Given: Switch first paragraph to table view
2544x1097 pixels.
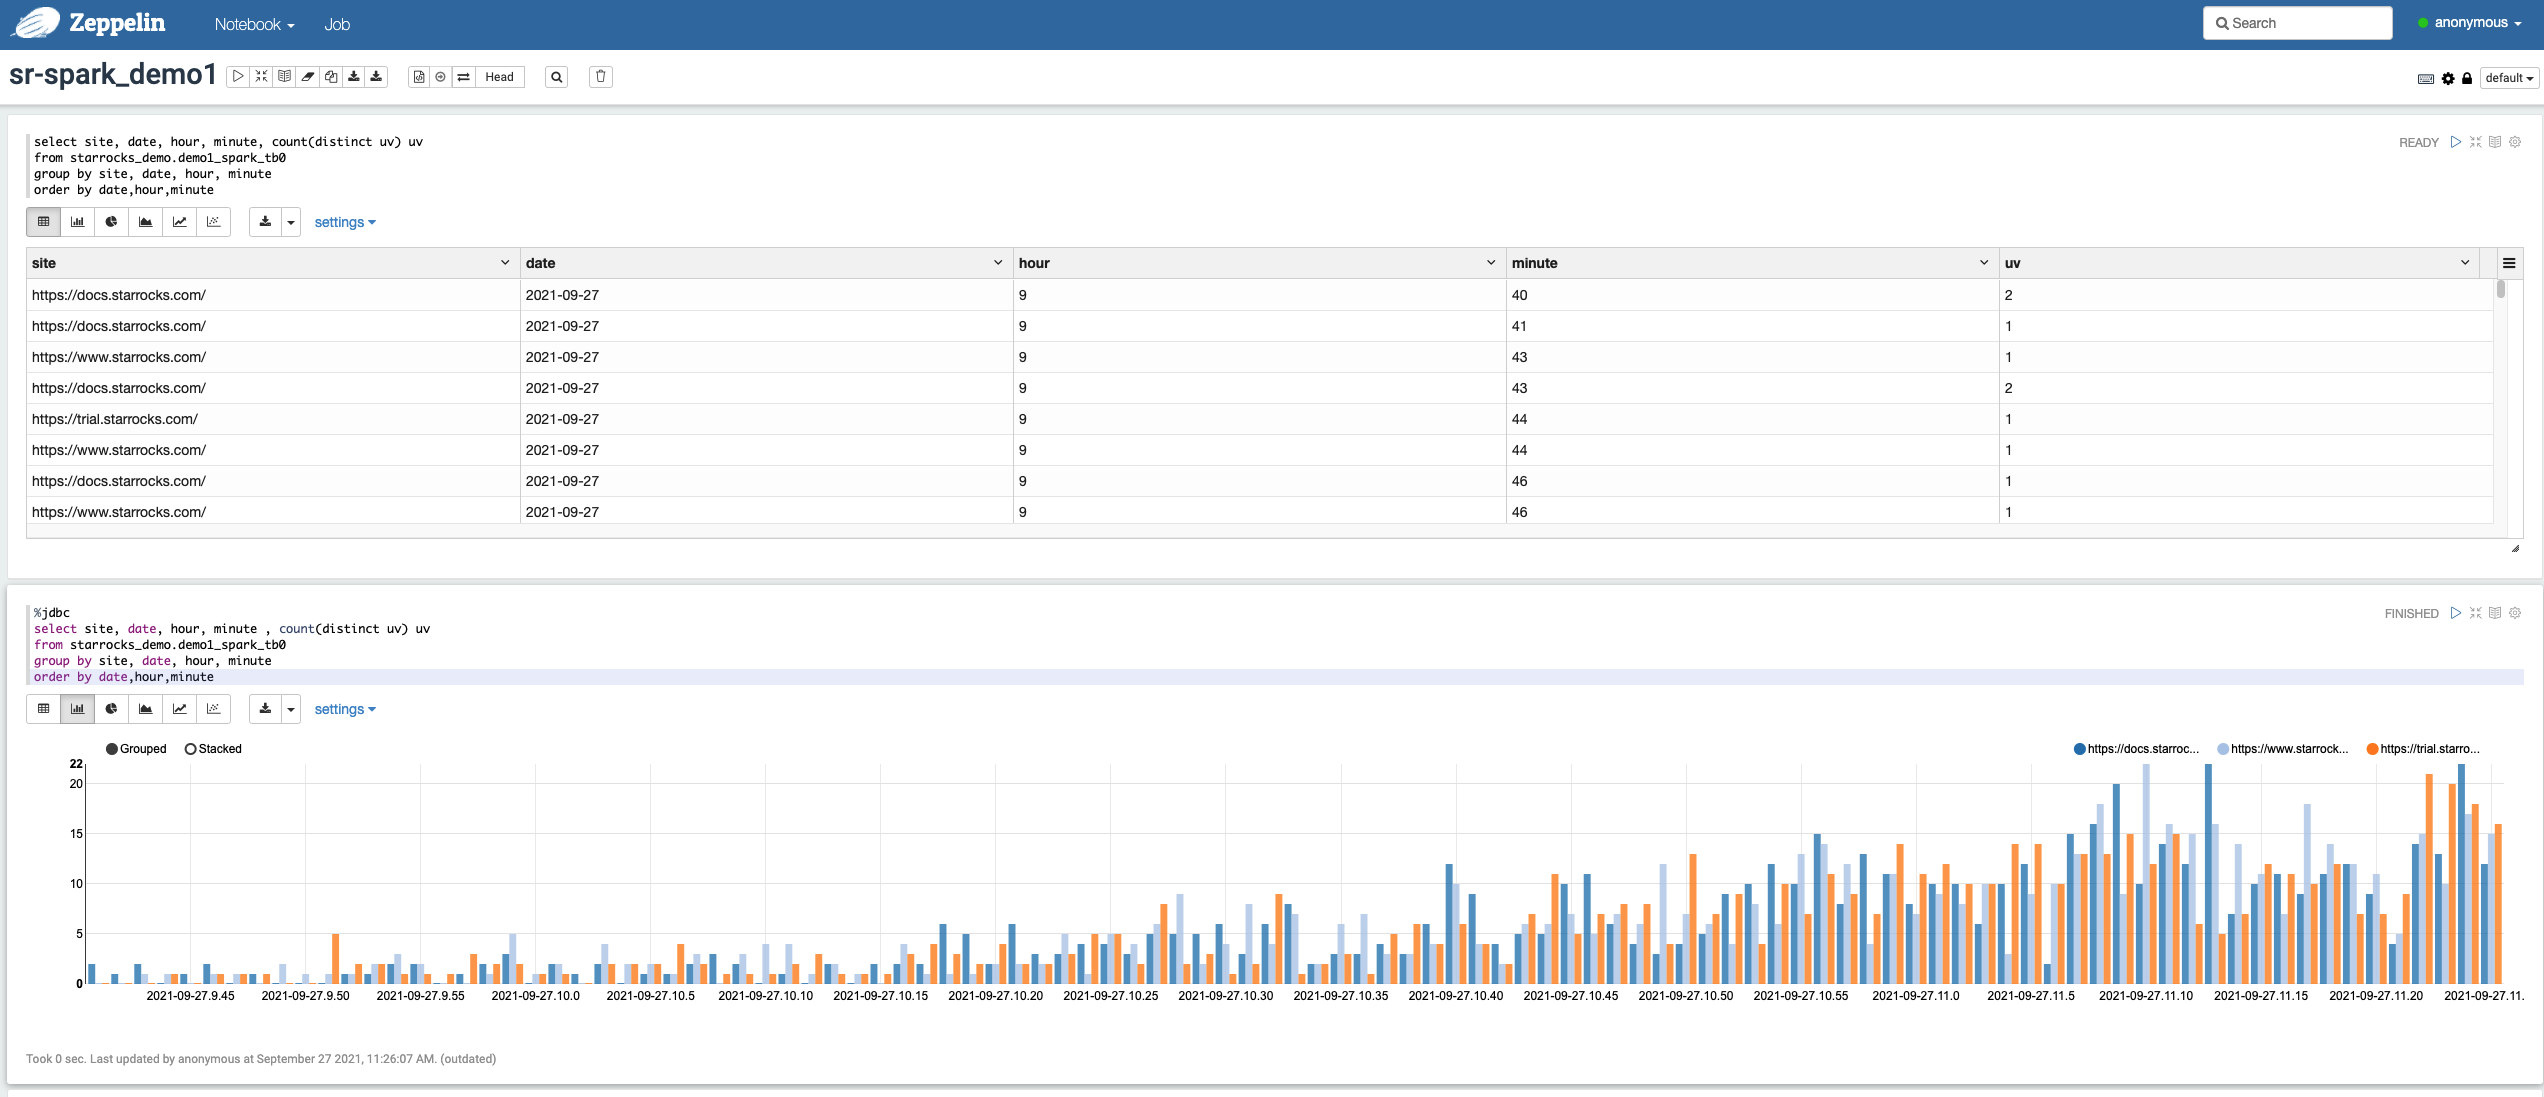Looking at the screenshot, I should [x=43, y=222].
